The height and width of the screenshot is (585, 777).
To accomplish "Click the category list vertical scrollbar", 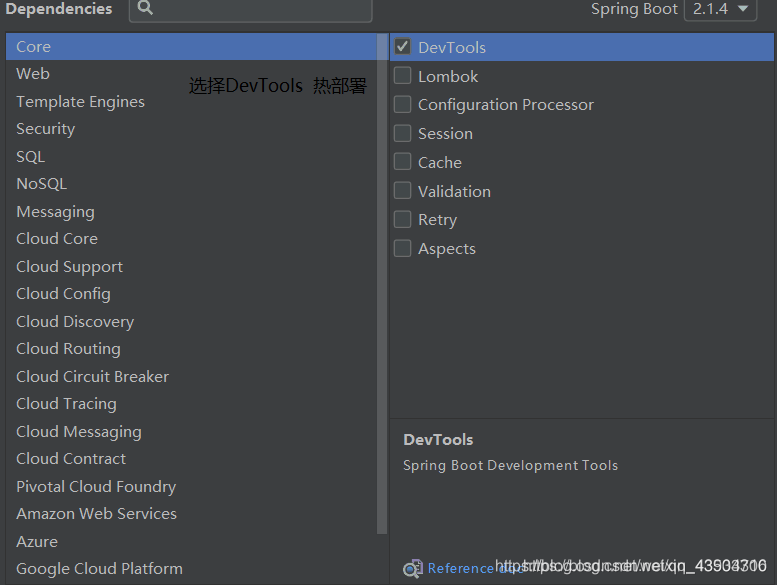I will tap(382, 284).
